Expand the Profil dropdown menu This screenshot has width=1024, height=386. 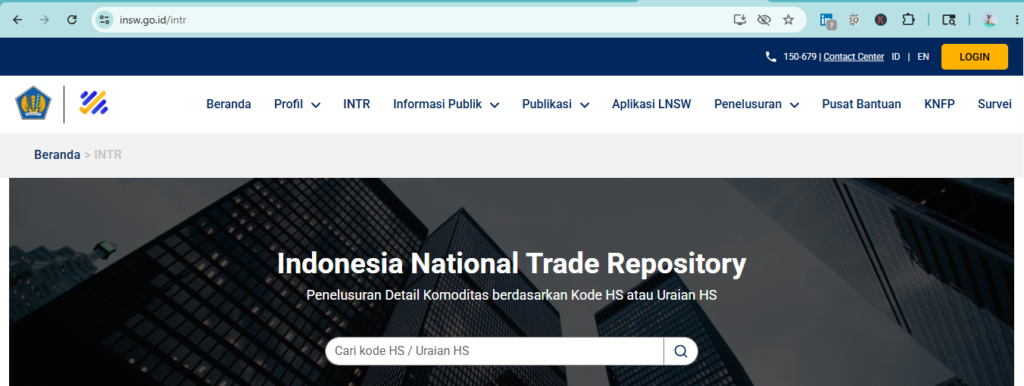[297, 104]
